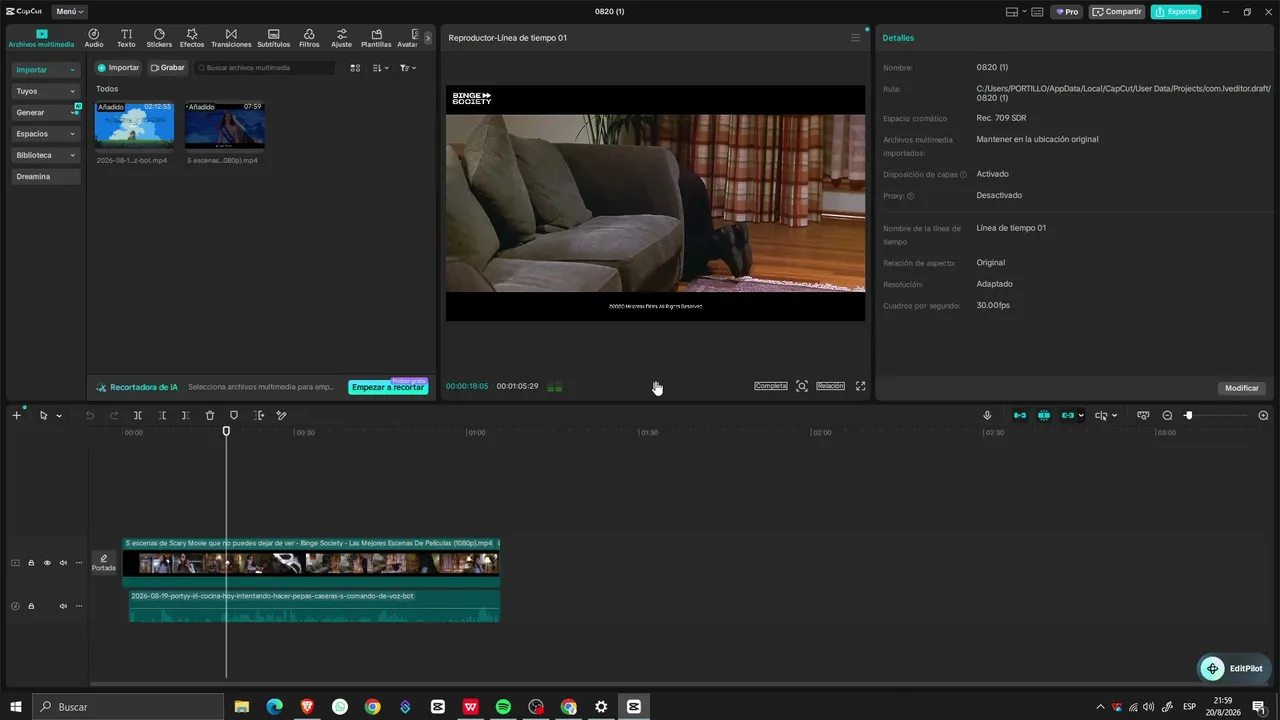Lock the audio track
Image resolution: width=1280 pixels, height=720 pixels.
[31, 606]
